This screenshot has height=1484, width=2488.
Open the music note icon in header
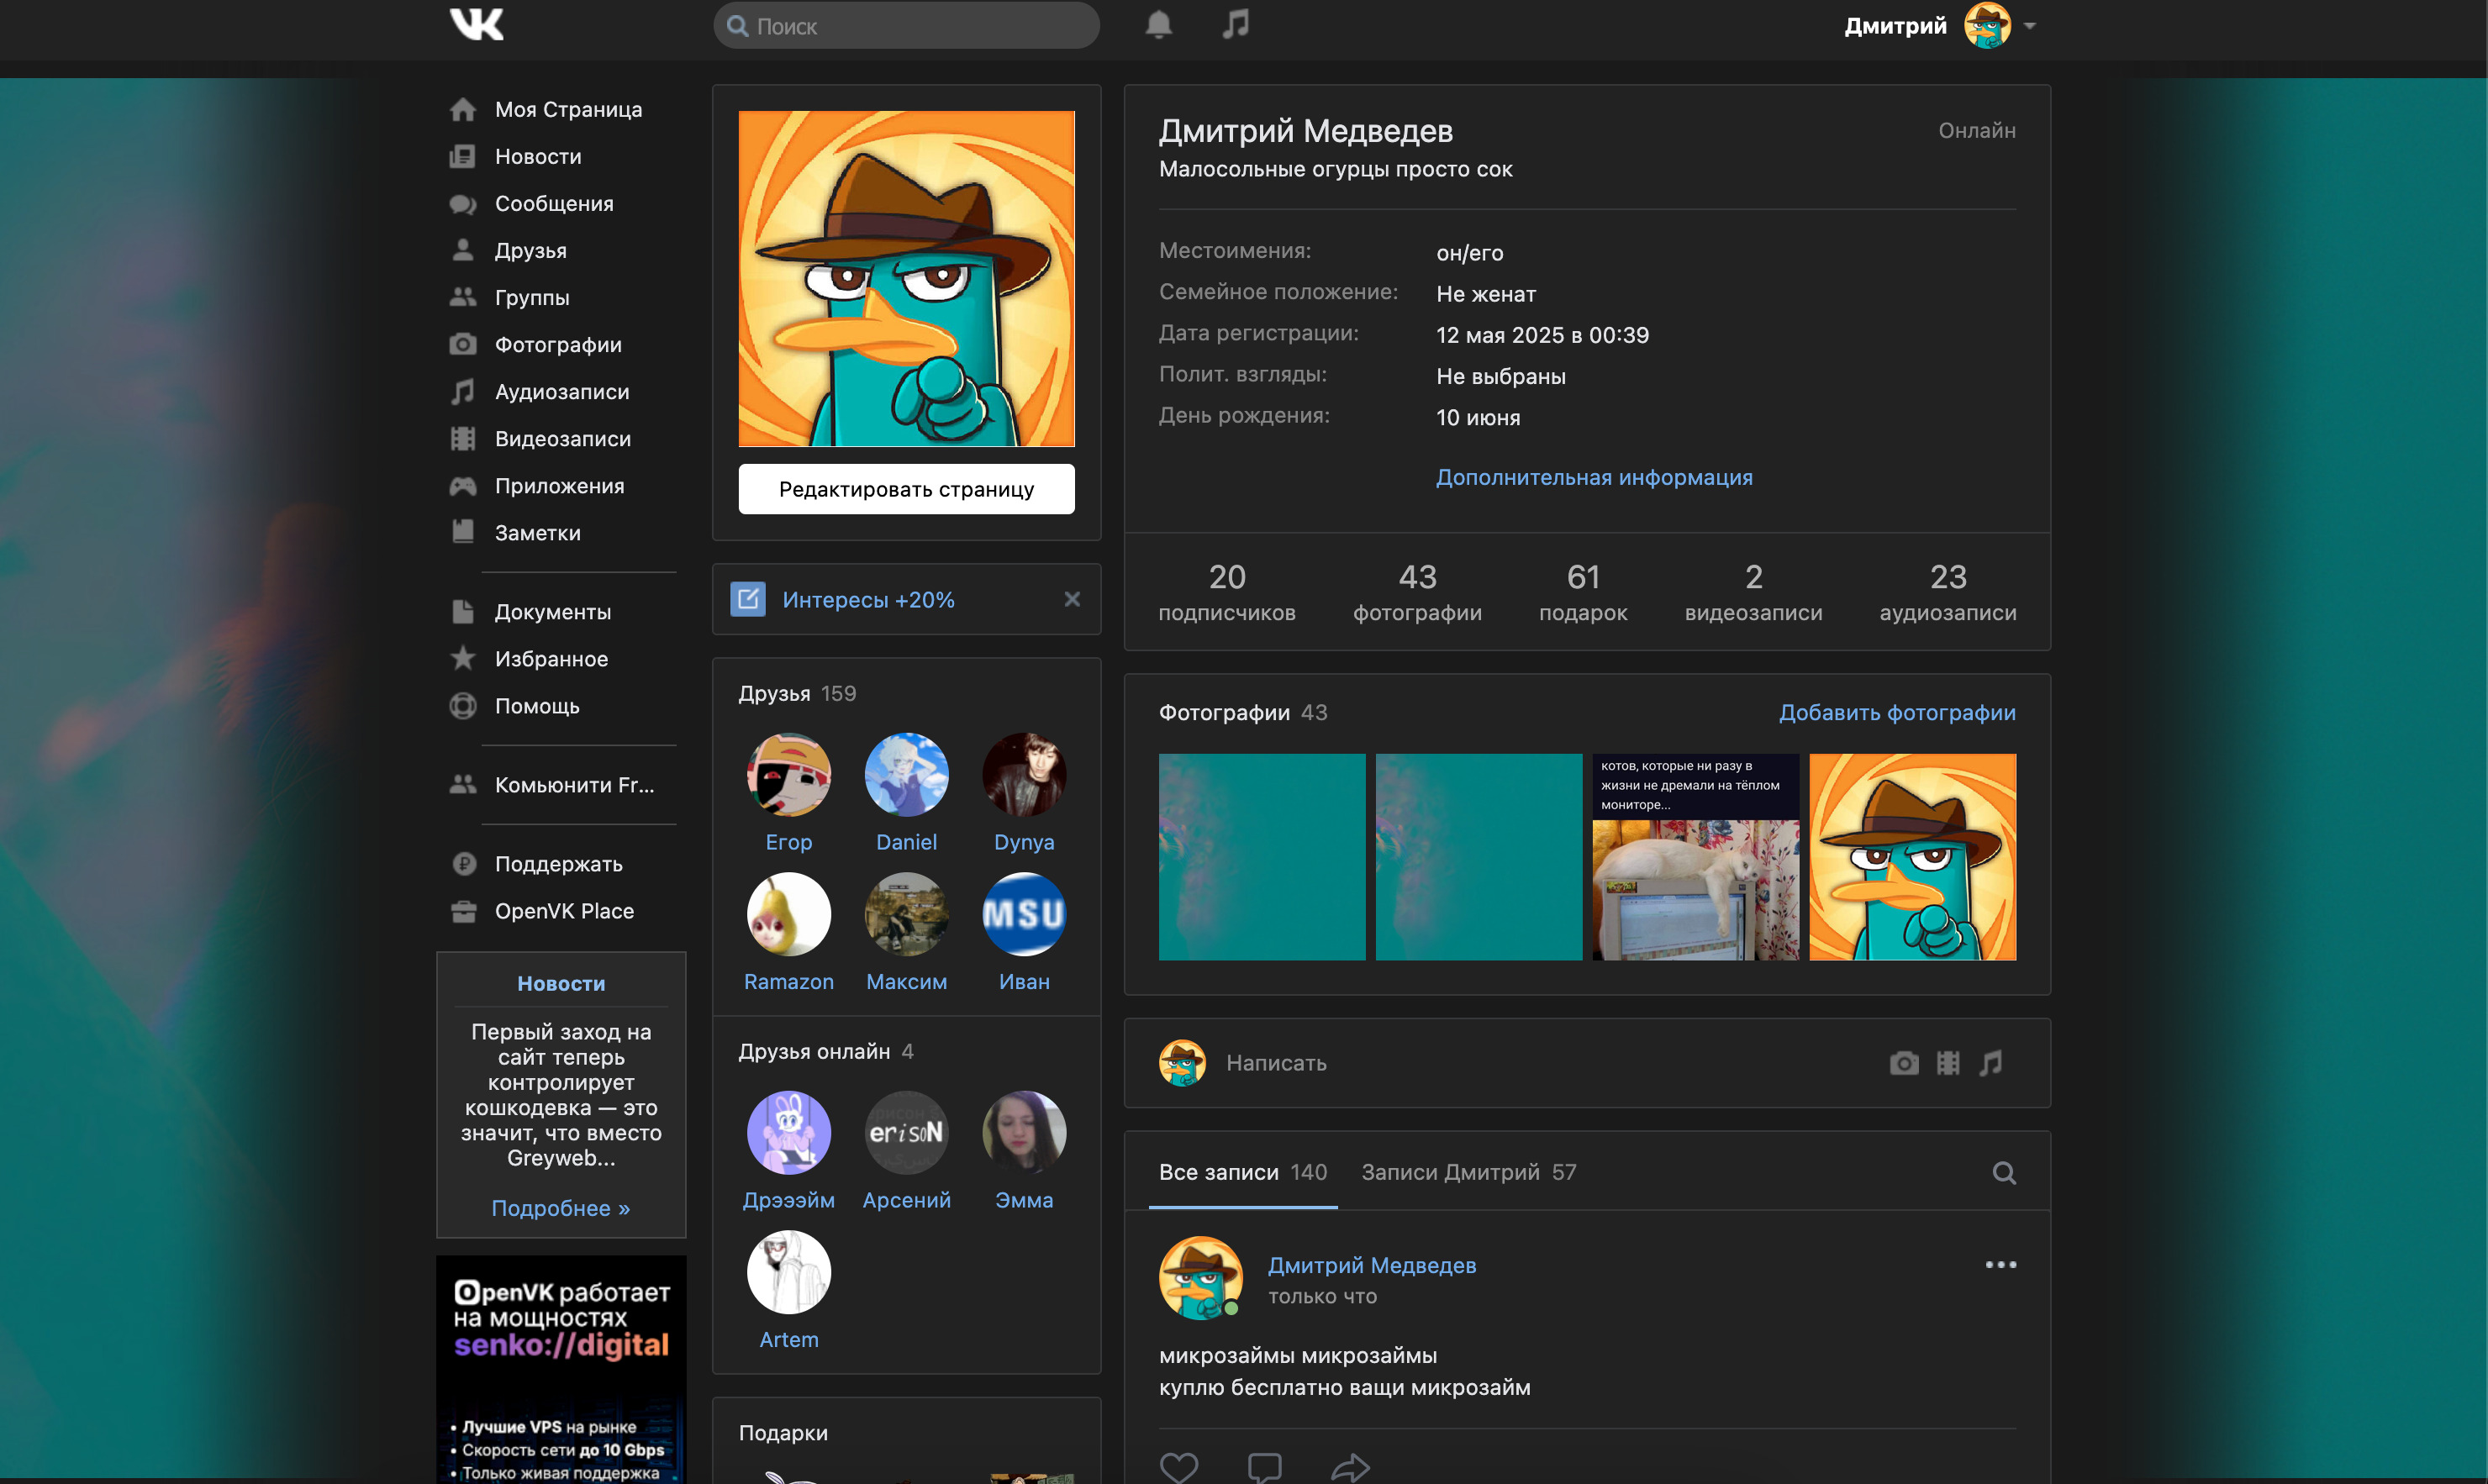click(1236, 24)
